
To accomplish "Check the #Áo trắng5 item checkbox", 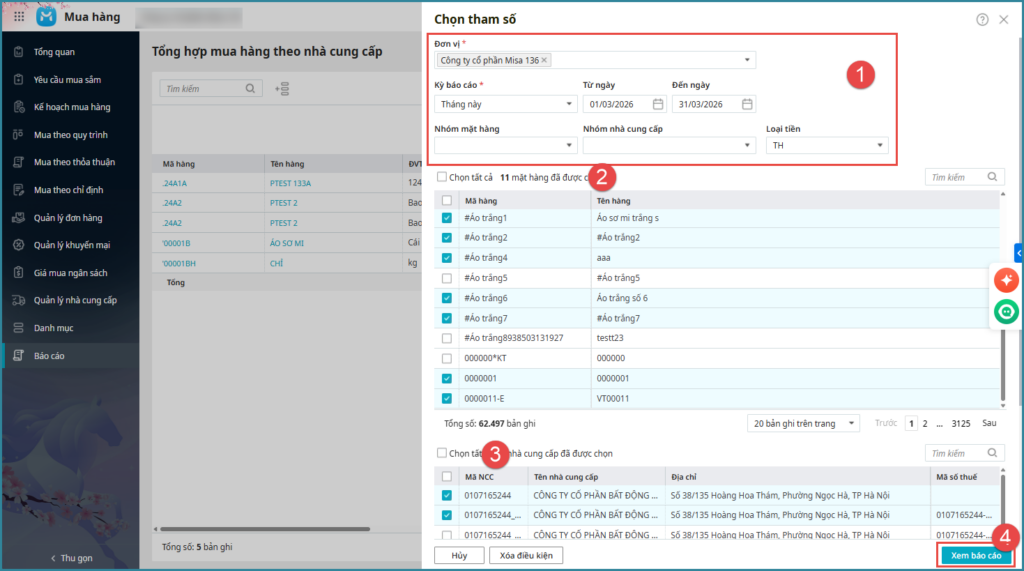I will pyautogui.click(x=446, y=278).
